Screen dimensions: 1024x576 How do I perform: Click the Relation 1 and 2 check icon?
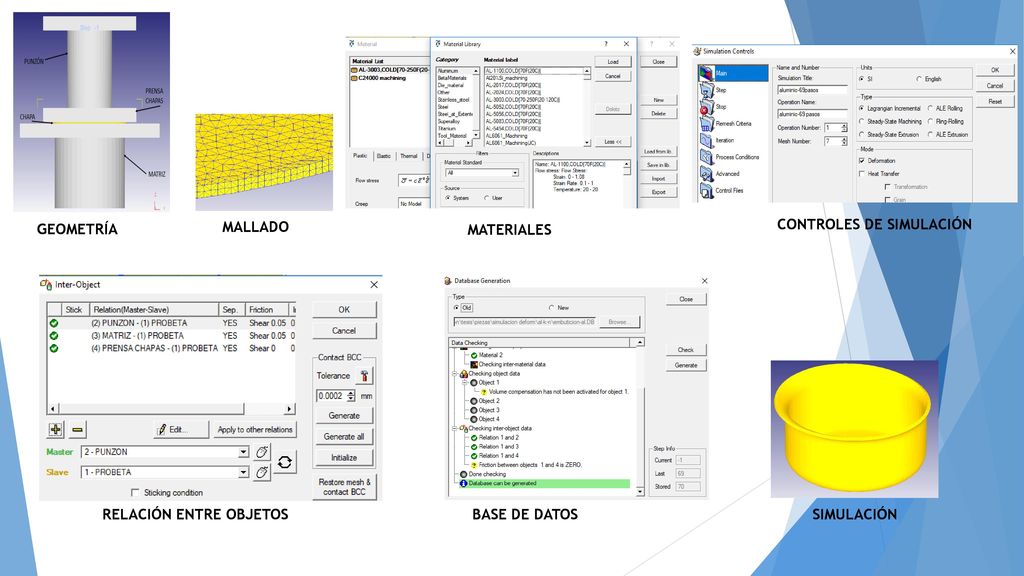(x=474, y=438)
